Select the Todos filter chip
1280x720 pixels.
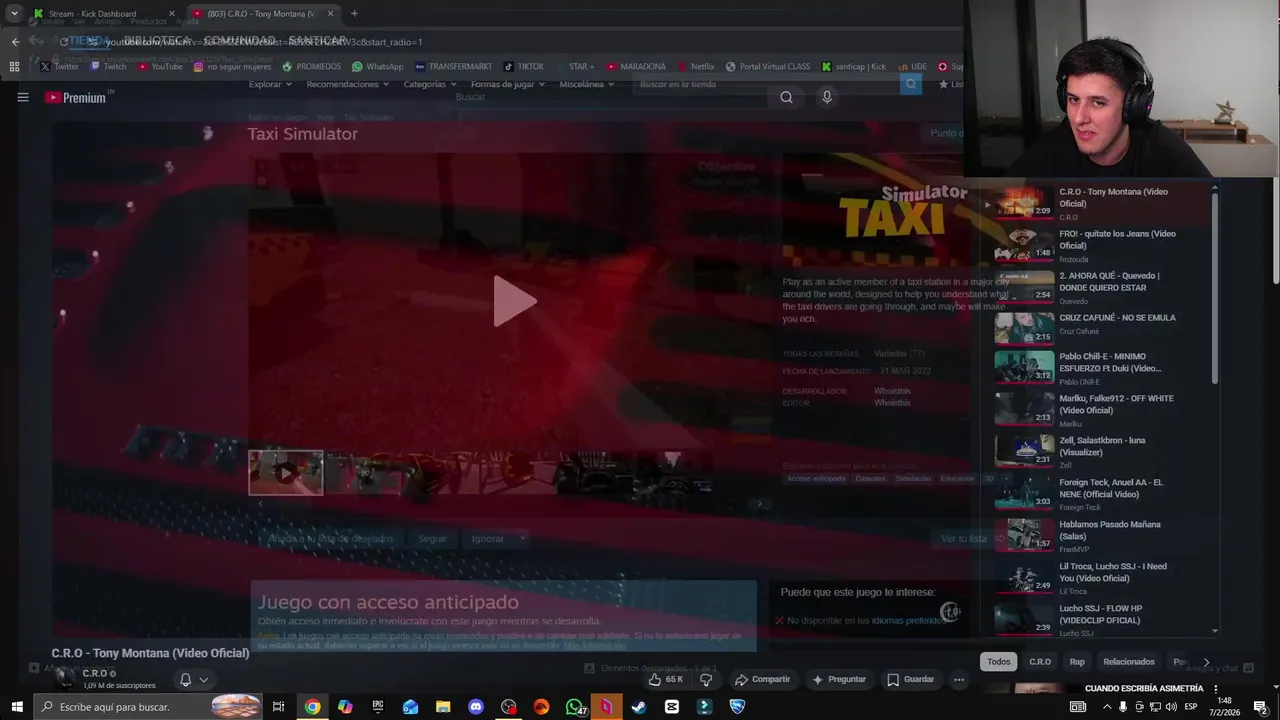tap(999, 661)
